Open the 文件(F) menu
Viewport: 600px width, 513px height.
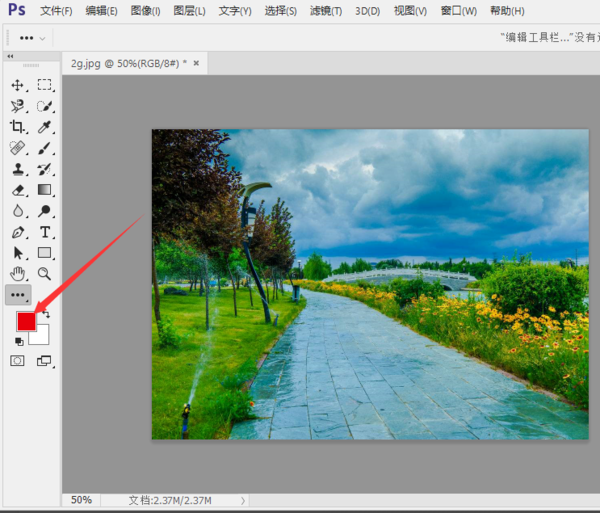(x=56, y=11)
